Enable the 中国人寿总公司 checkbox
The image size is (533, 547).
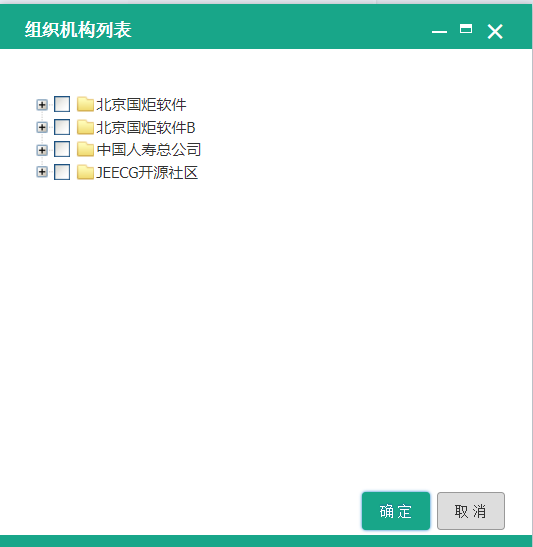tap(62, 149)
